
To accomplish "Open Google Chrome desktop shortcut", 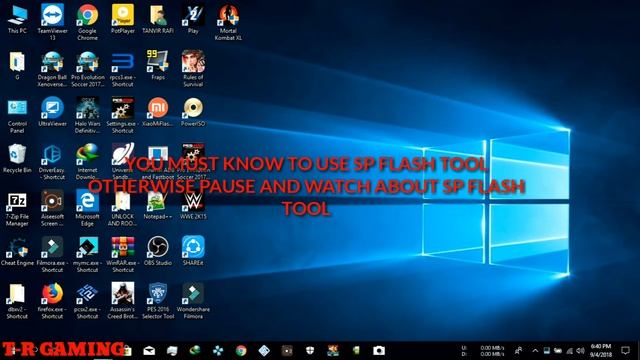I will [x=87, y=22].
